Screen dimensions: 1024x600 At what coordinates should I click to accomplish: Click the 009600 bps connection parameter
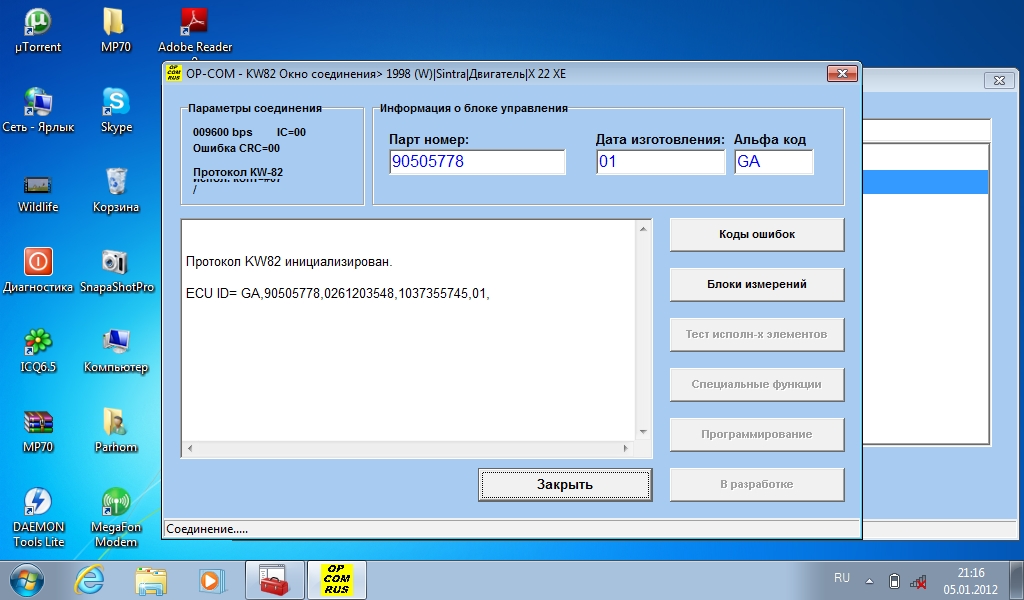pyautogui.click(x=223, y=133)
